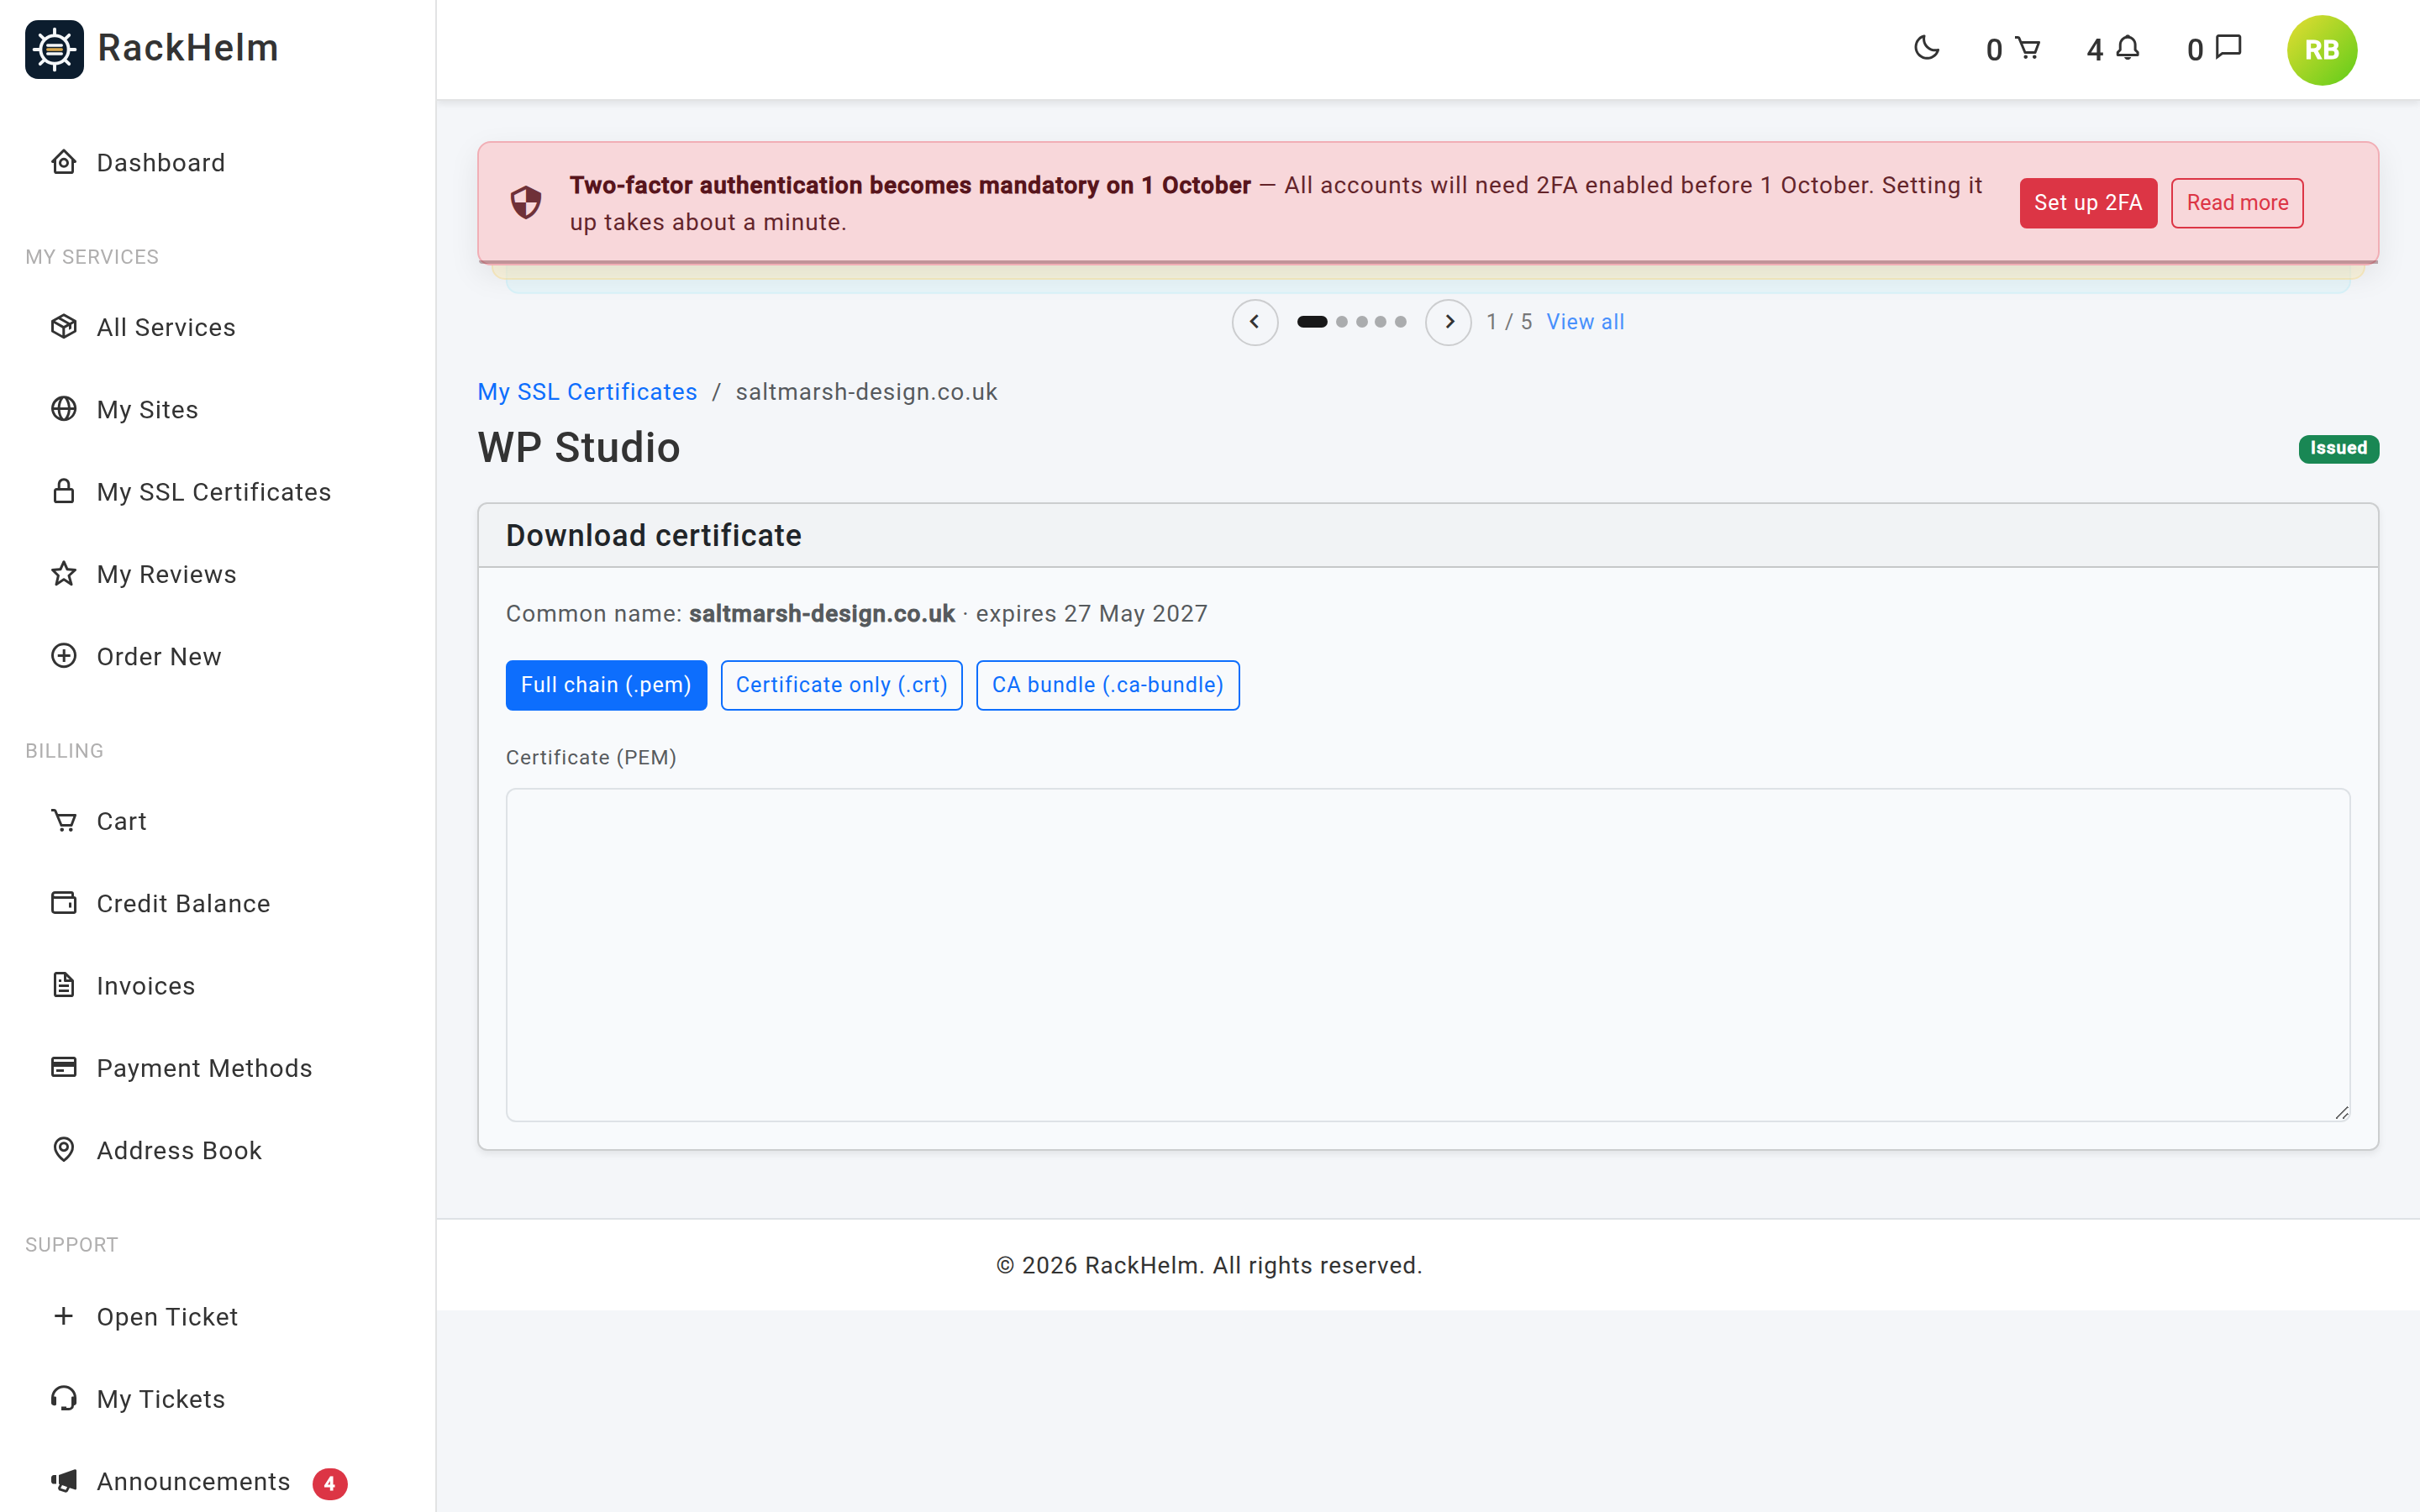Image resolution: width=2420 pixels, height=1512 pixels.
Task: Follow the My SSL Certificates breadcrumb link
Action: point(587,392)
